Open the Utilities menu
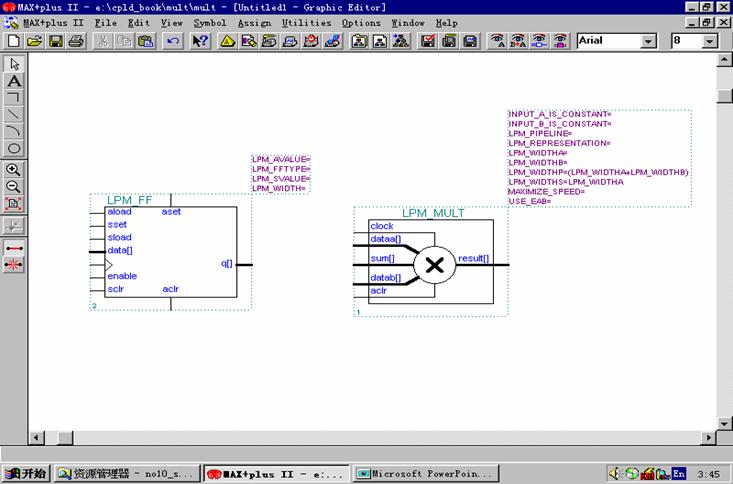This screenshot has height=484, width=733. 306,22
